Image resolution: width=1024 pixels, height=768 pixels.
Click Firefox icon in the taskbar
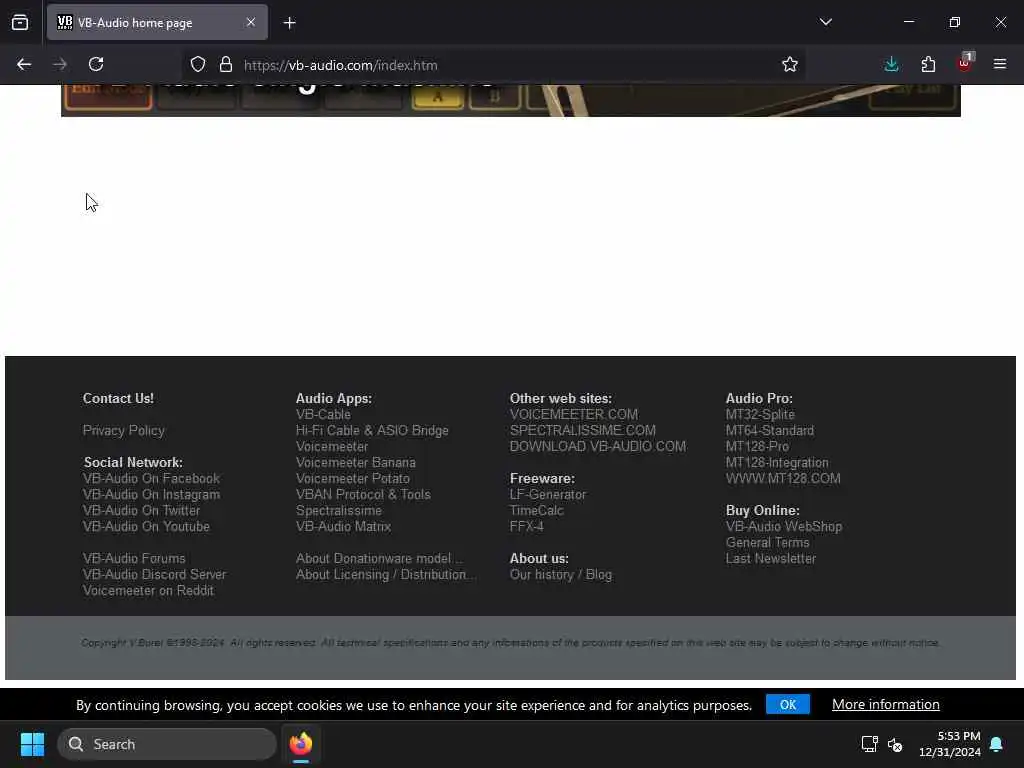(x=301, y=744)
